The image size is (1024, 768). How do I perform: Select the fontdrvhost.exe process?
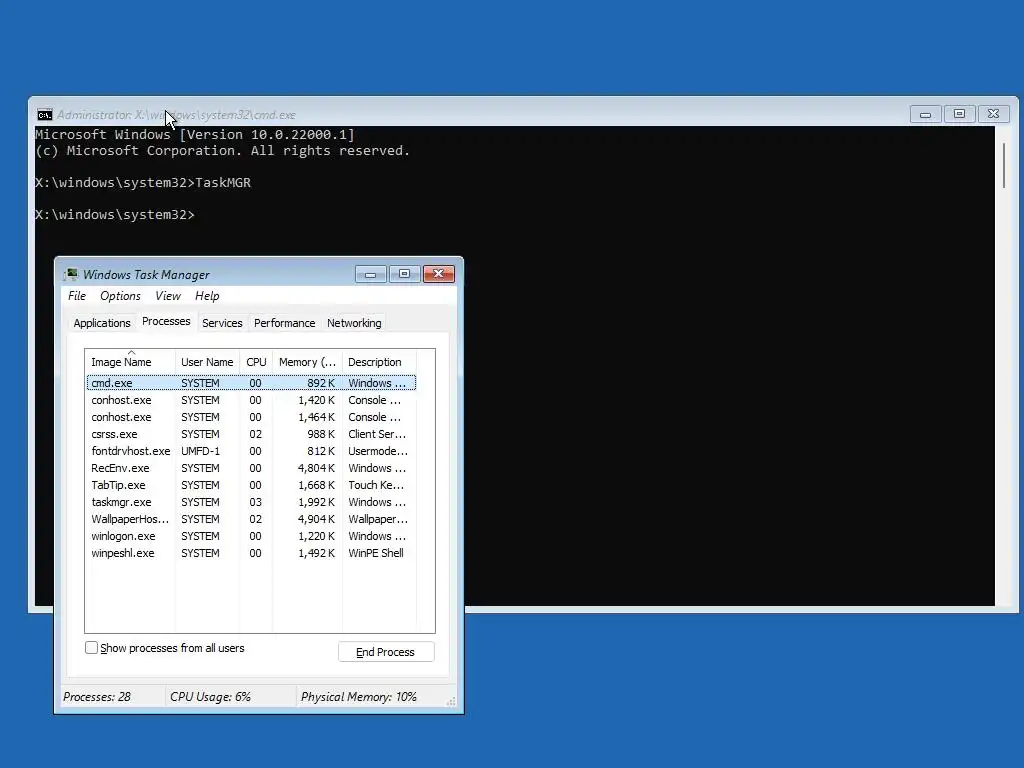[x=251, y=451]
